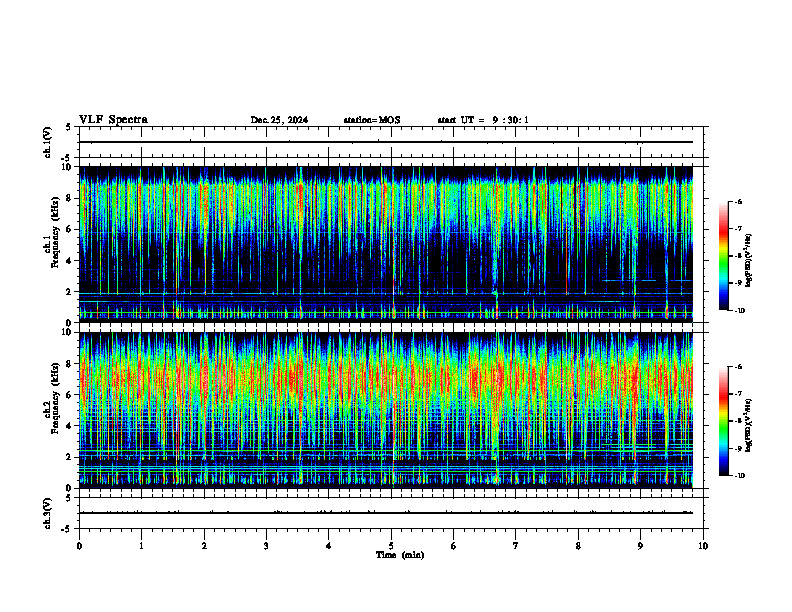792x612 pixels.
Task: Click the "Time (min)" axis title
Action: tap(400, 555)
